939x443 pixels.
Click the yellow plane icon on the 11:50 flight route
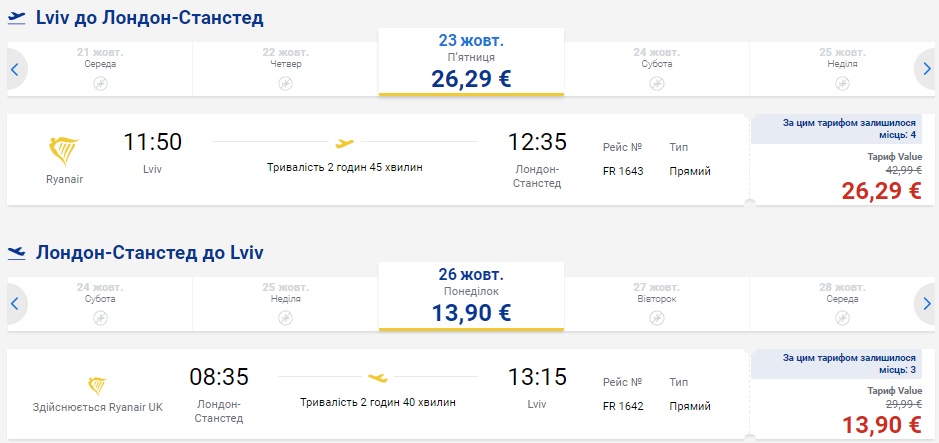345,142
